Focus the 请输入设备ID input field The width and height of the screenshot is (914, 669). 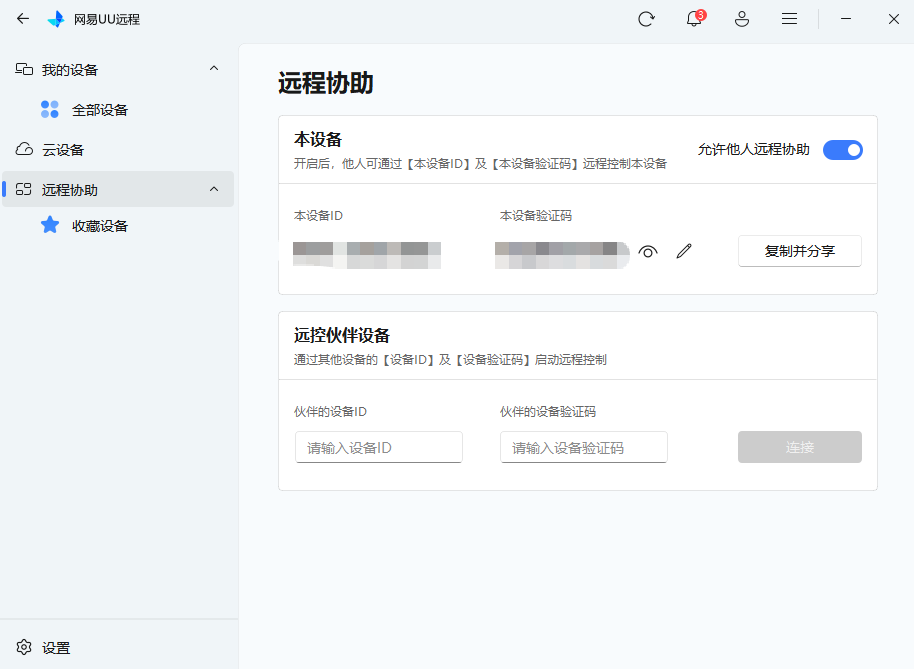click(379, 448)
